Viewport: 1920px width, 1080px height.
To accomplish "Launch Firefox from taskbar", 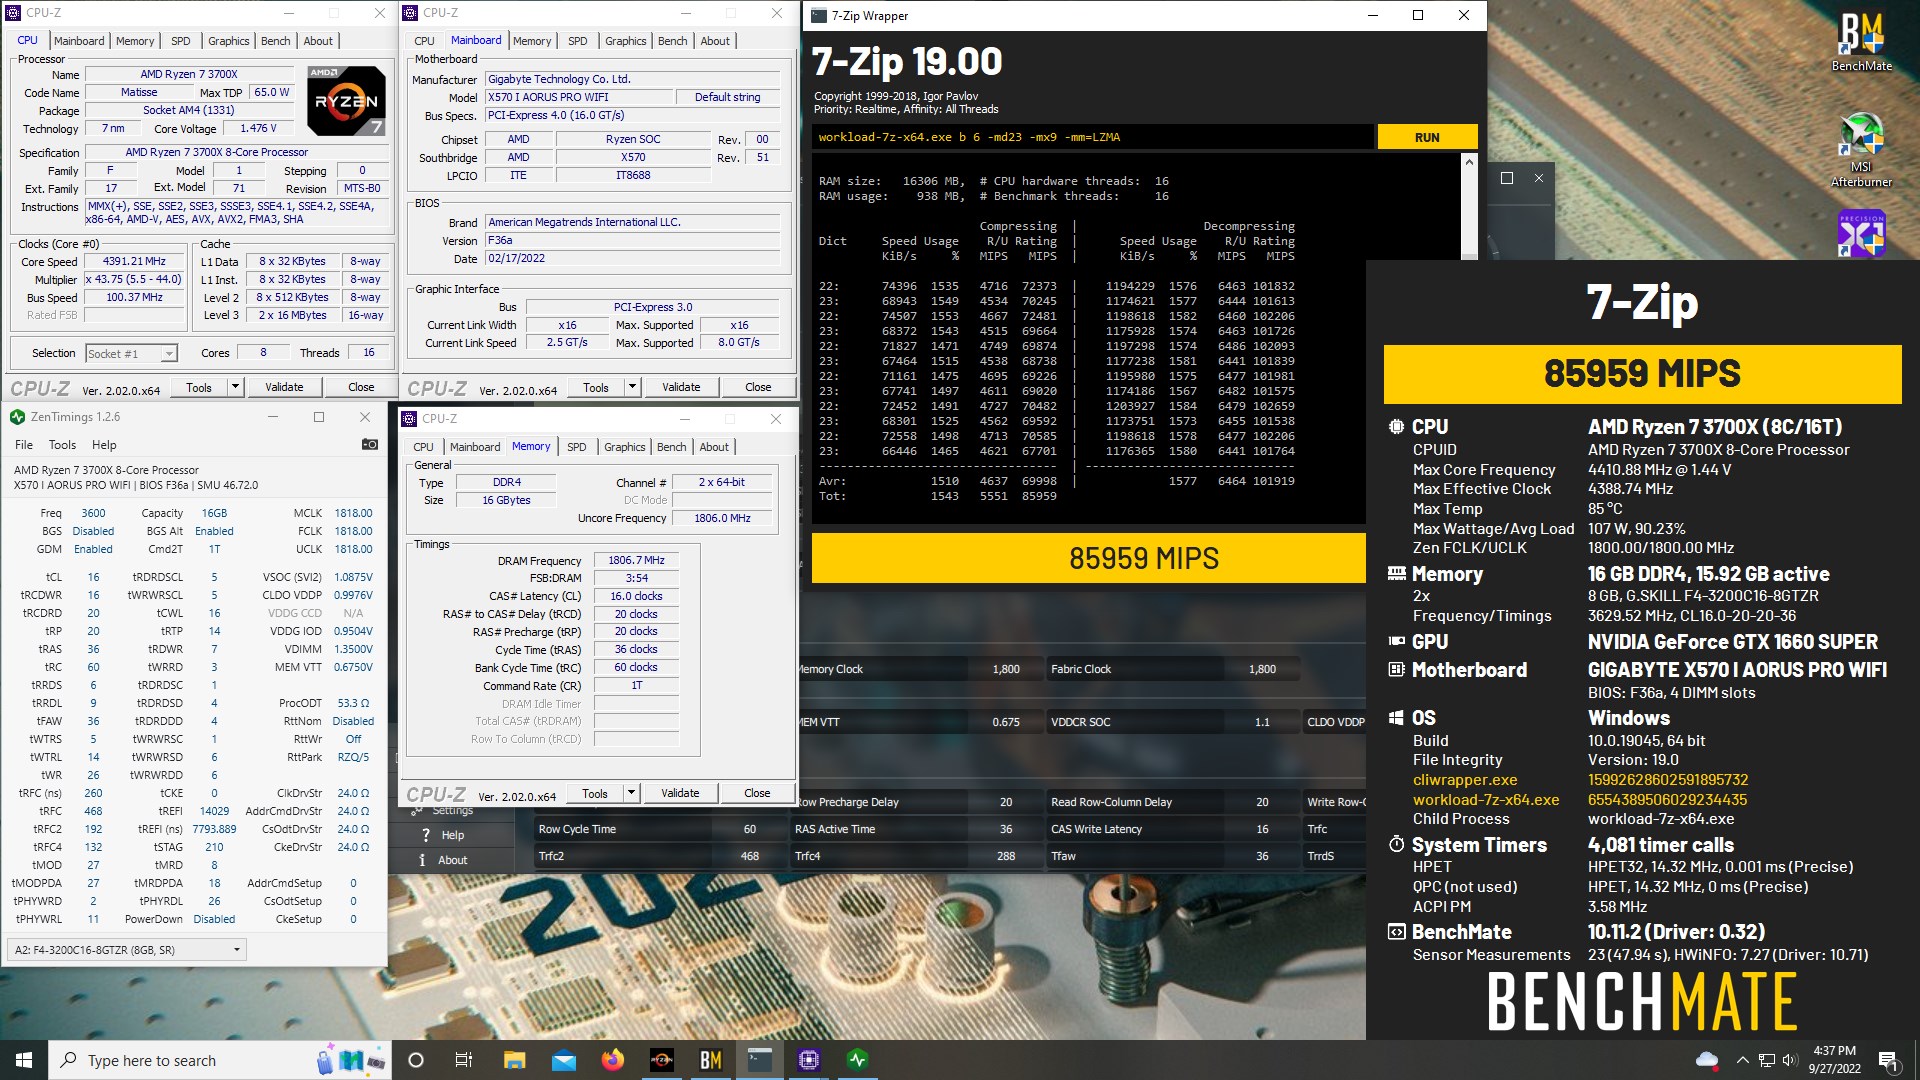I will click(612, 1060).
